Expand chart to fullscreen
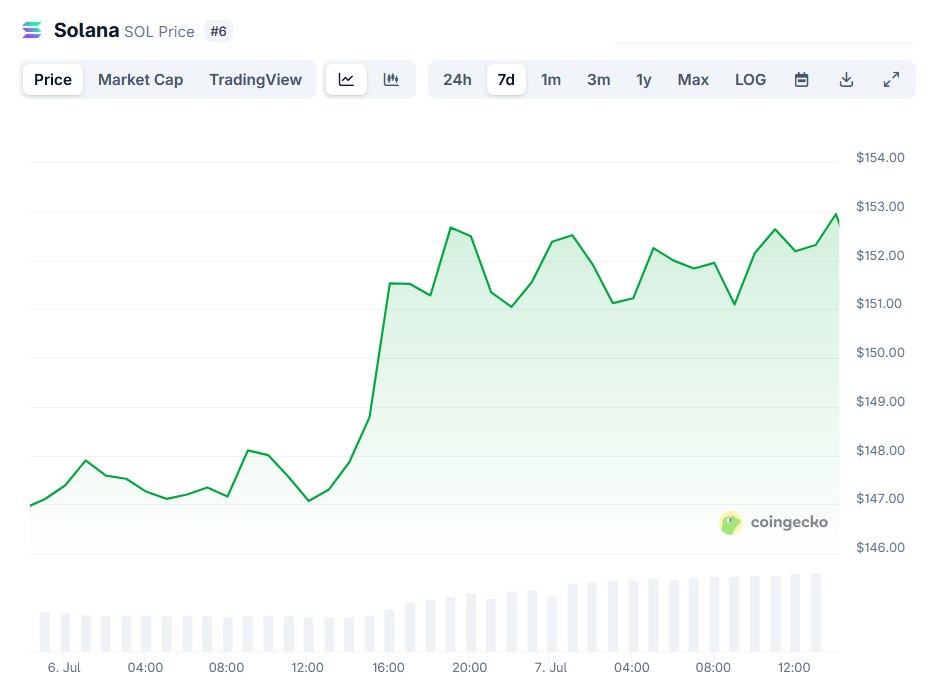The image size is (932, 694). [x=891, y=80]
